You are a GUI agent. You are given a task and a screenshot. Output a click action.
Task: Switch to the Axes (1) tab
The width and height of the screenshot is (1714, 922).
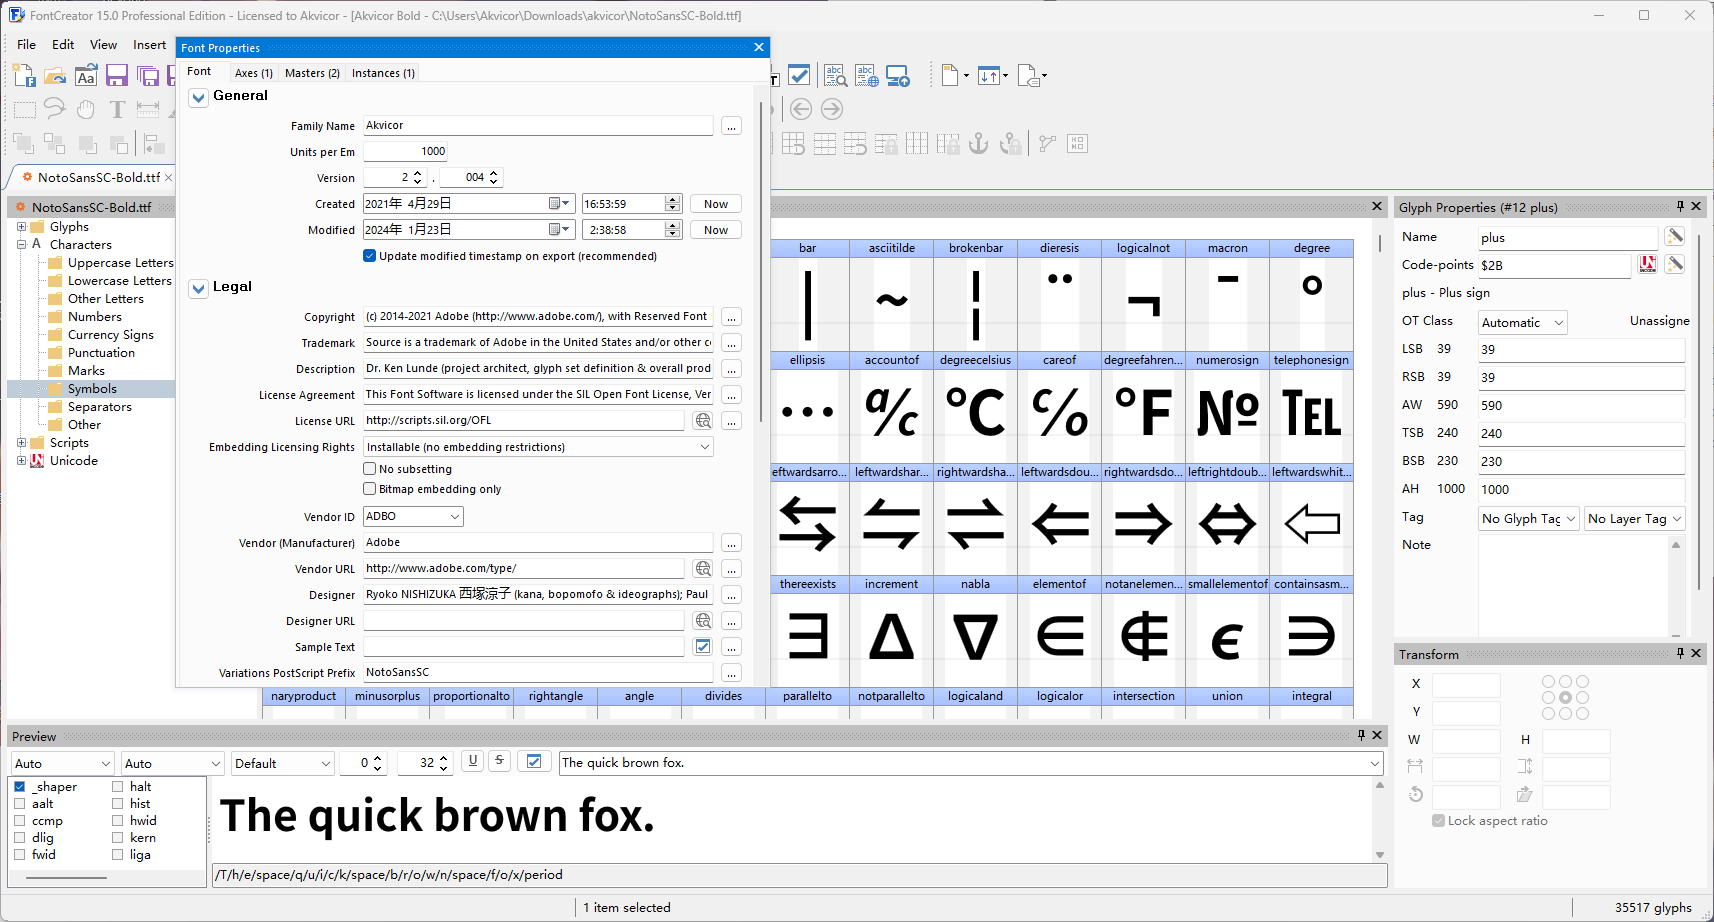point(253,73)
